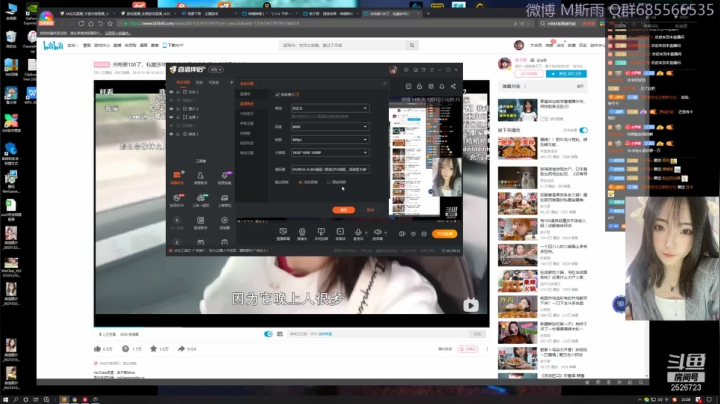Click the microphone icon in streaming toolbar
The height and width of the screenshot is (404, 720).
[x=358, y=232]
